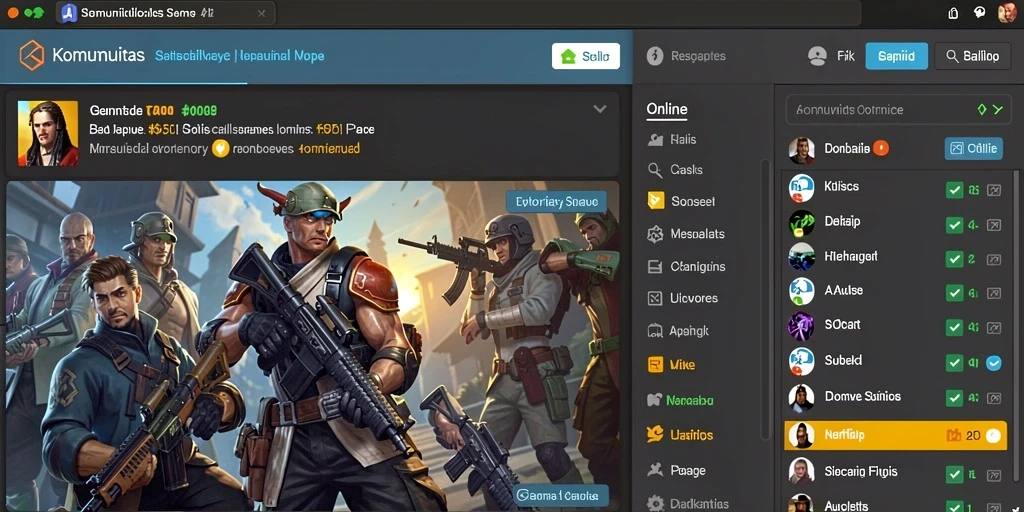1024x512 pixels.
Task: Uncheck the Domve Sainios checkbox
Action: (x=955, y=397)
